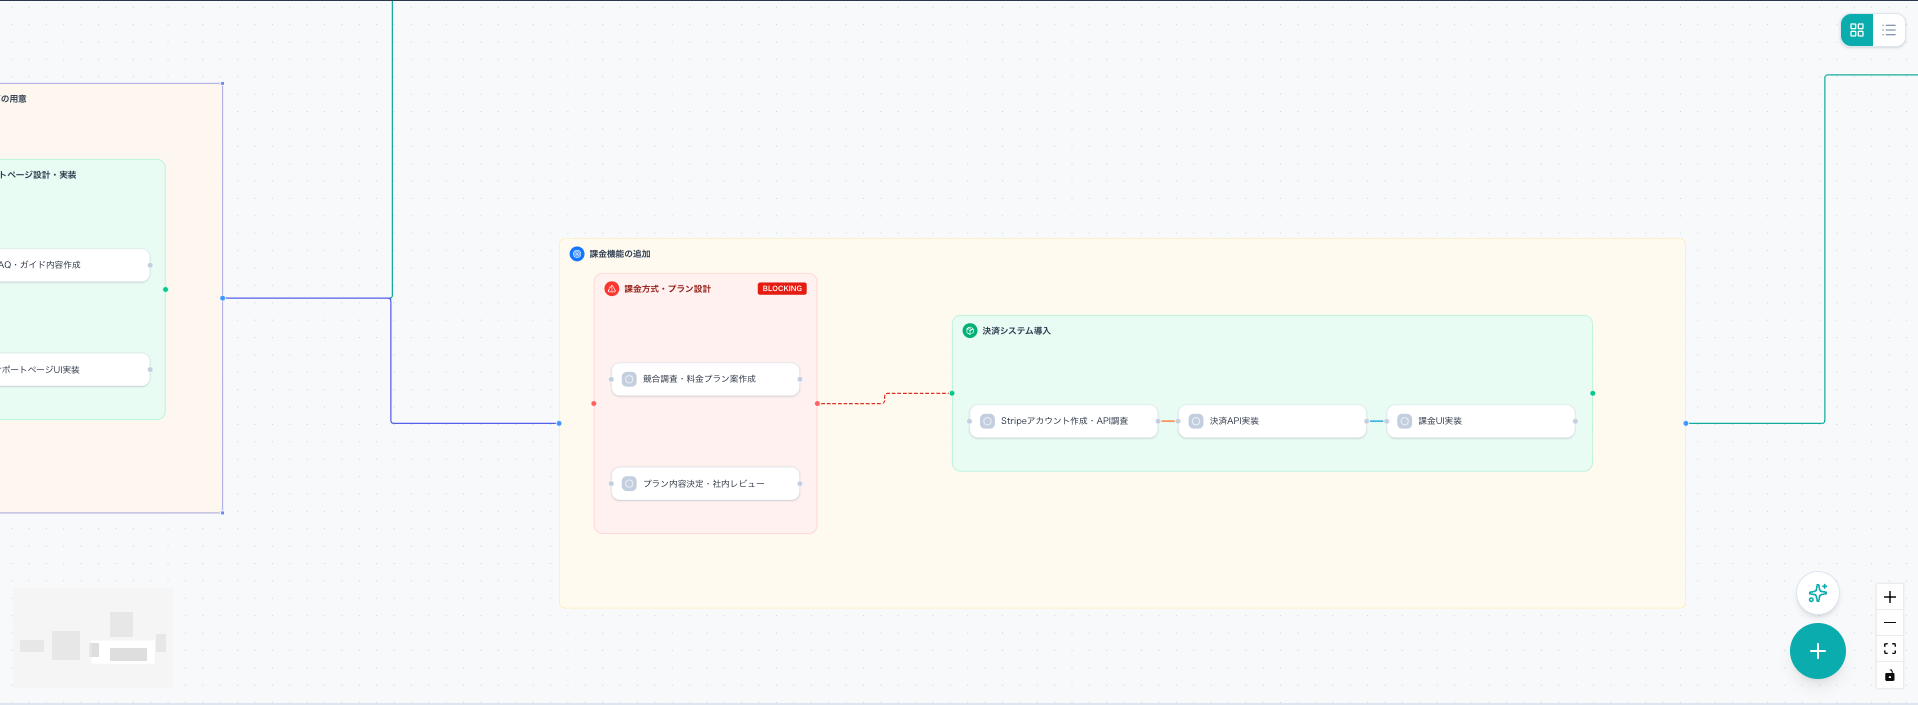This screenshot has height=705, width=1918.
Task: Click the AI sparkle assistant button
Action: [1817, 593]
